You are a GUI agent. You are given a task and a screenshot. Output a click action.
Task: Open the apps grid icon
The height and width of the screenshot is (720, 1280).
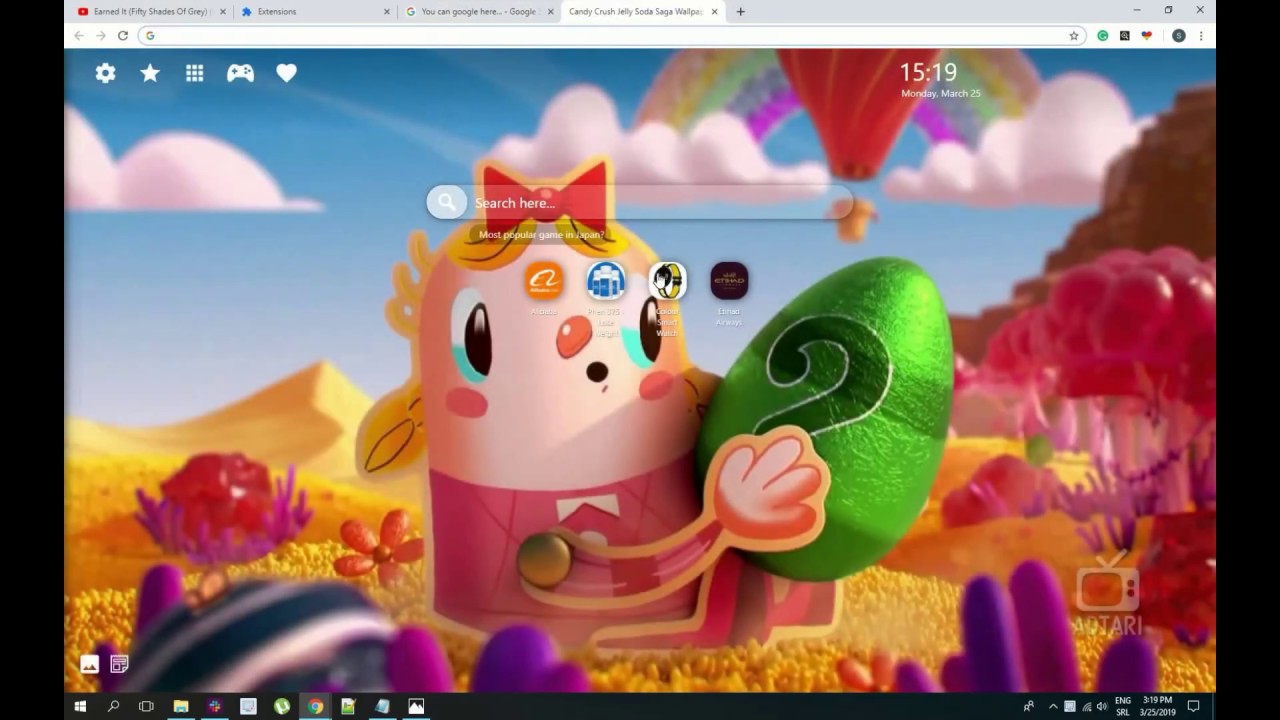point(194,72)
